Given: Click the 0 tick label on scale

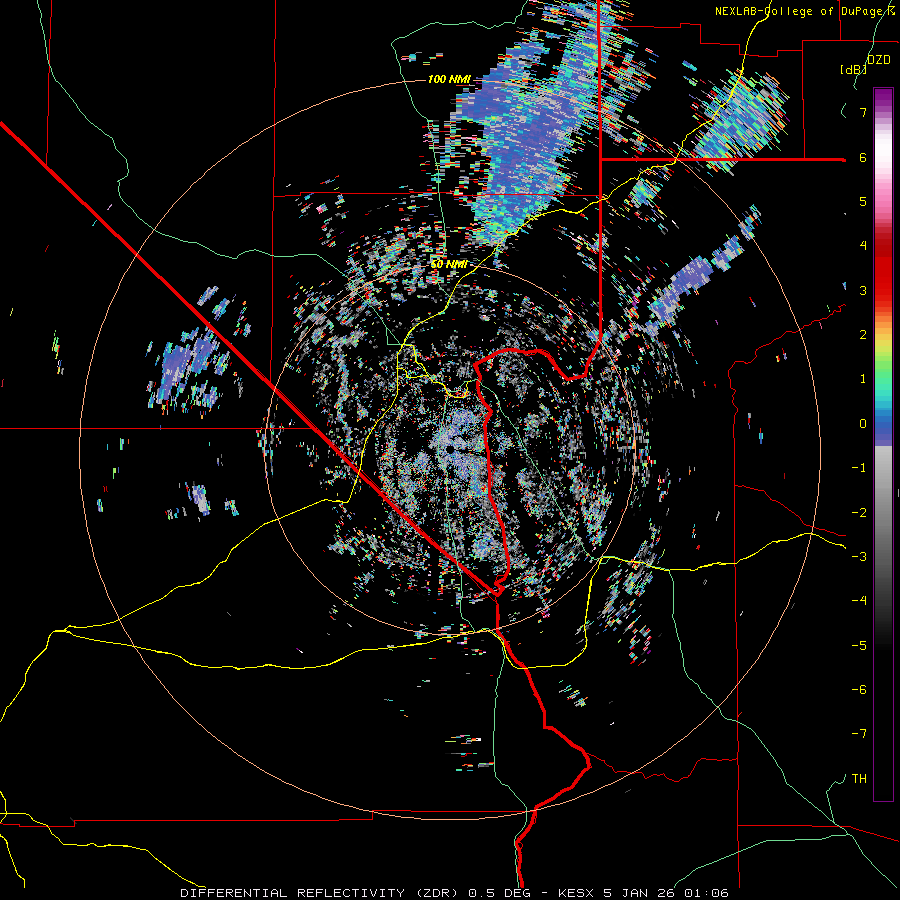Looking at the screenshot, I should click(x=863, y=424).
